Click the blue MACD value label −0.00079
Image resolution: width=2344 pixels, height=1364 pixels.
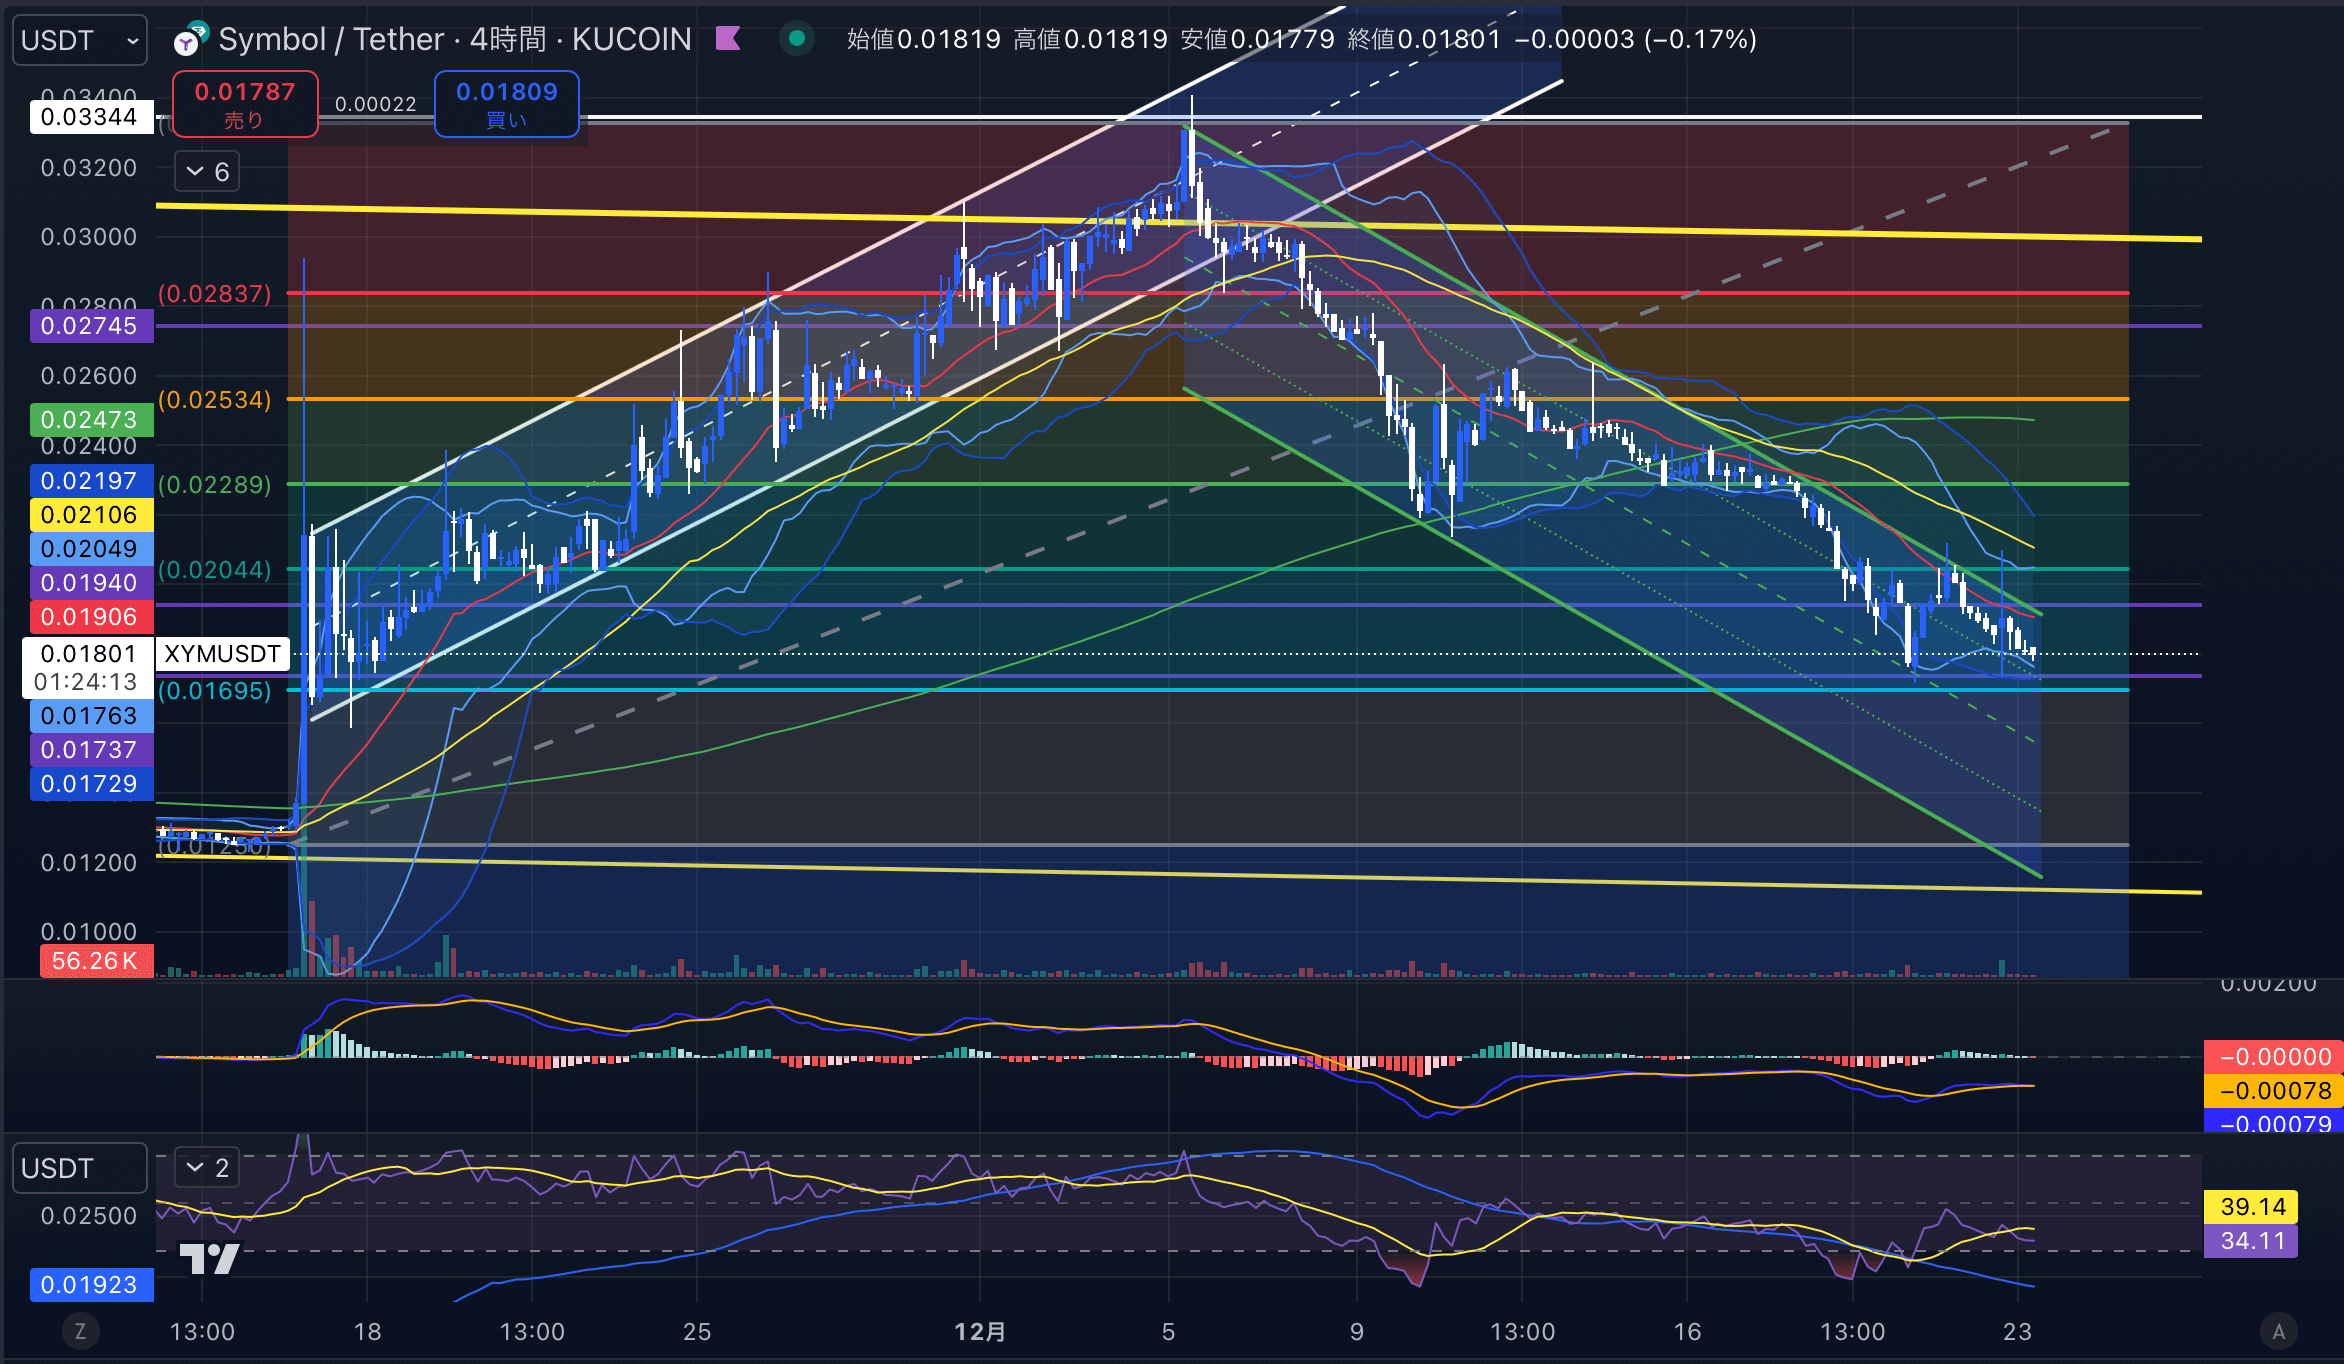tap(2274, 1122)
